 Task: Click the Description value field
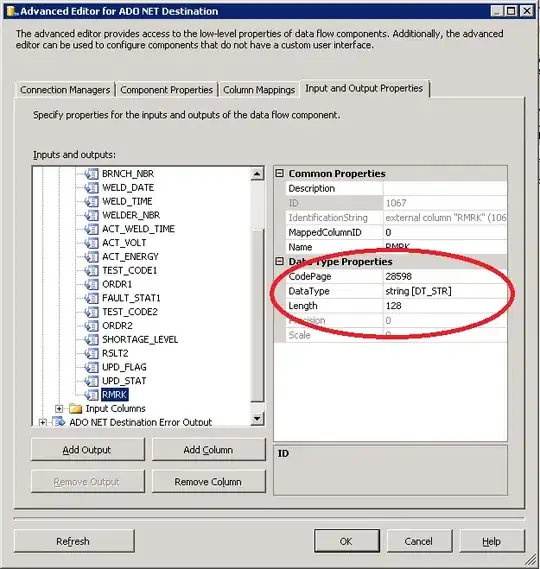point(445,188)
